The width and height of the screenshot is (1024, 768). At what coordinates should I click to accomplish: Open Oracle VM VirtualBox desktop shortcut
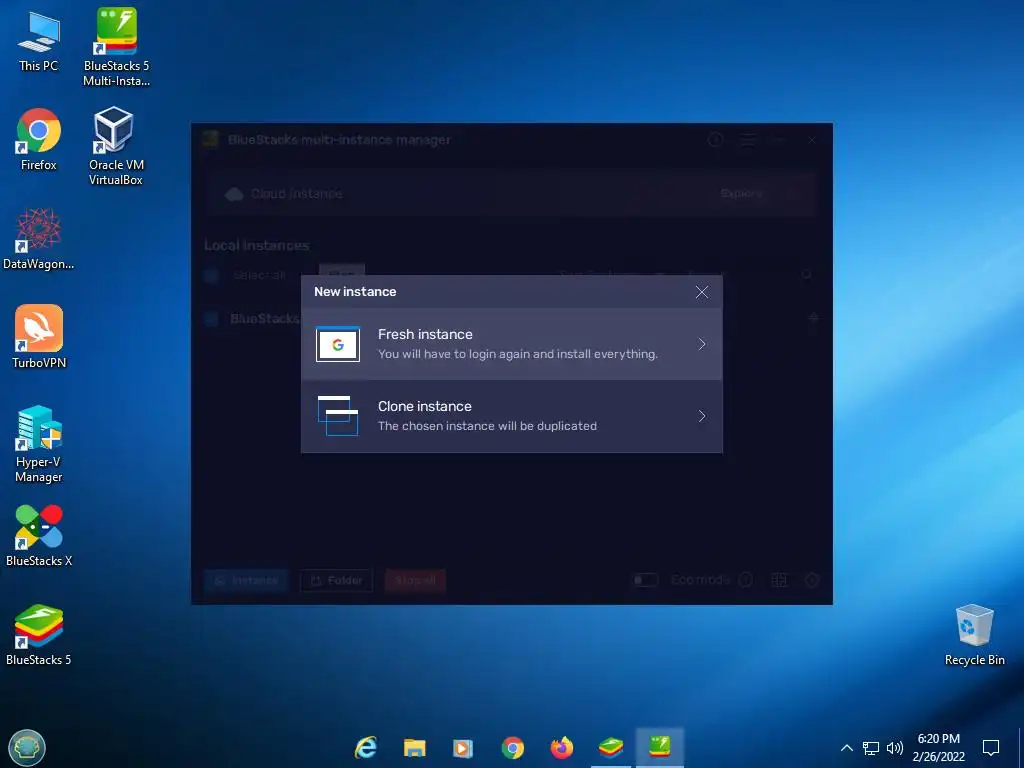(x=116, y=146)
